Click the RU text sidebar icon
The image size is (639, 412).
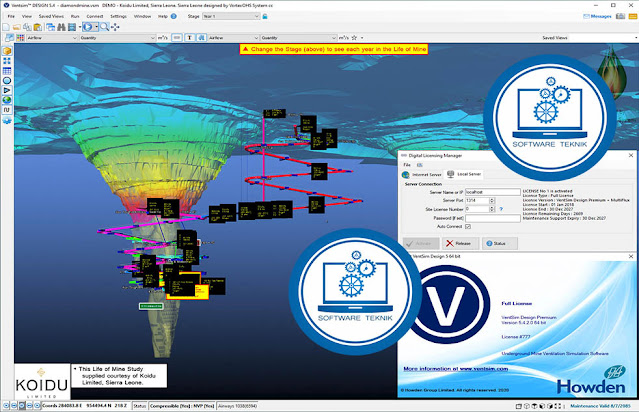(7, 110)
